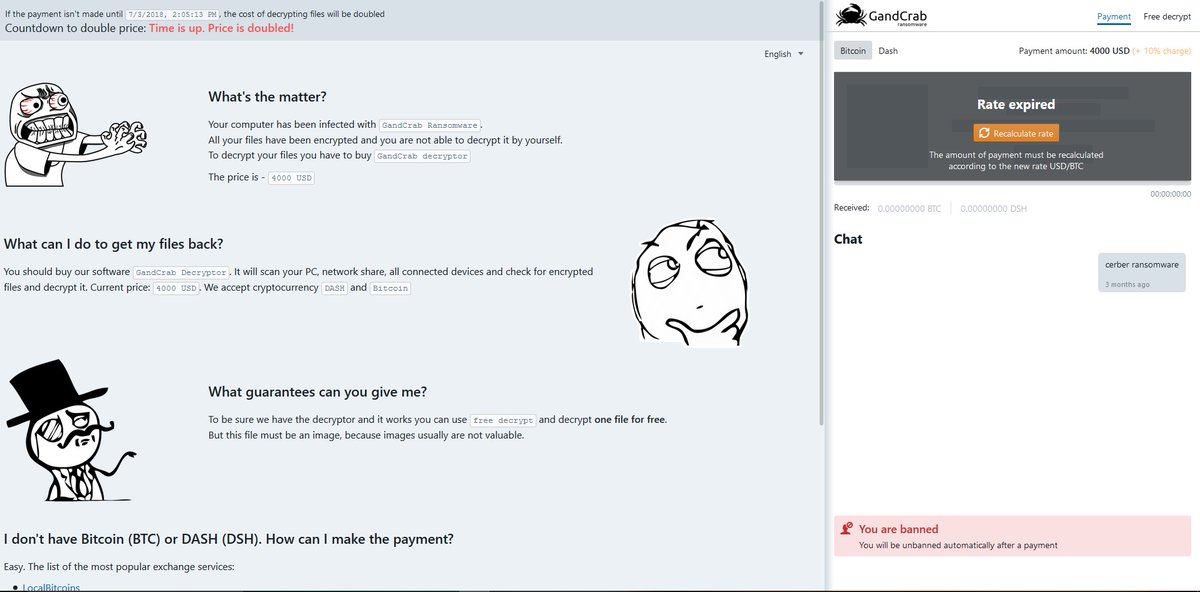Click the '7/3/2018, 2:05:13 PM' deadline date
This screenshot has width=1200, height=592.
coord(174,14)
